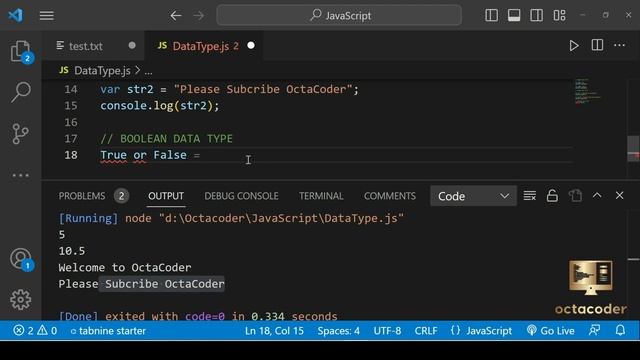The height and width of the screenshot is (360, 640).
Task: Open the customize layout icon
Action: tap(559, 16)
